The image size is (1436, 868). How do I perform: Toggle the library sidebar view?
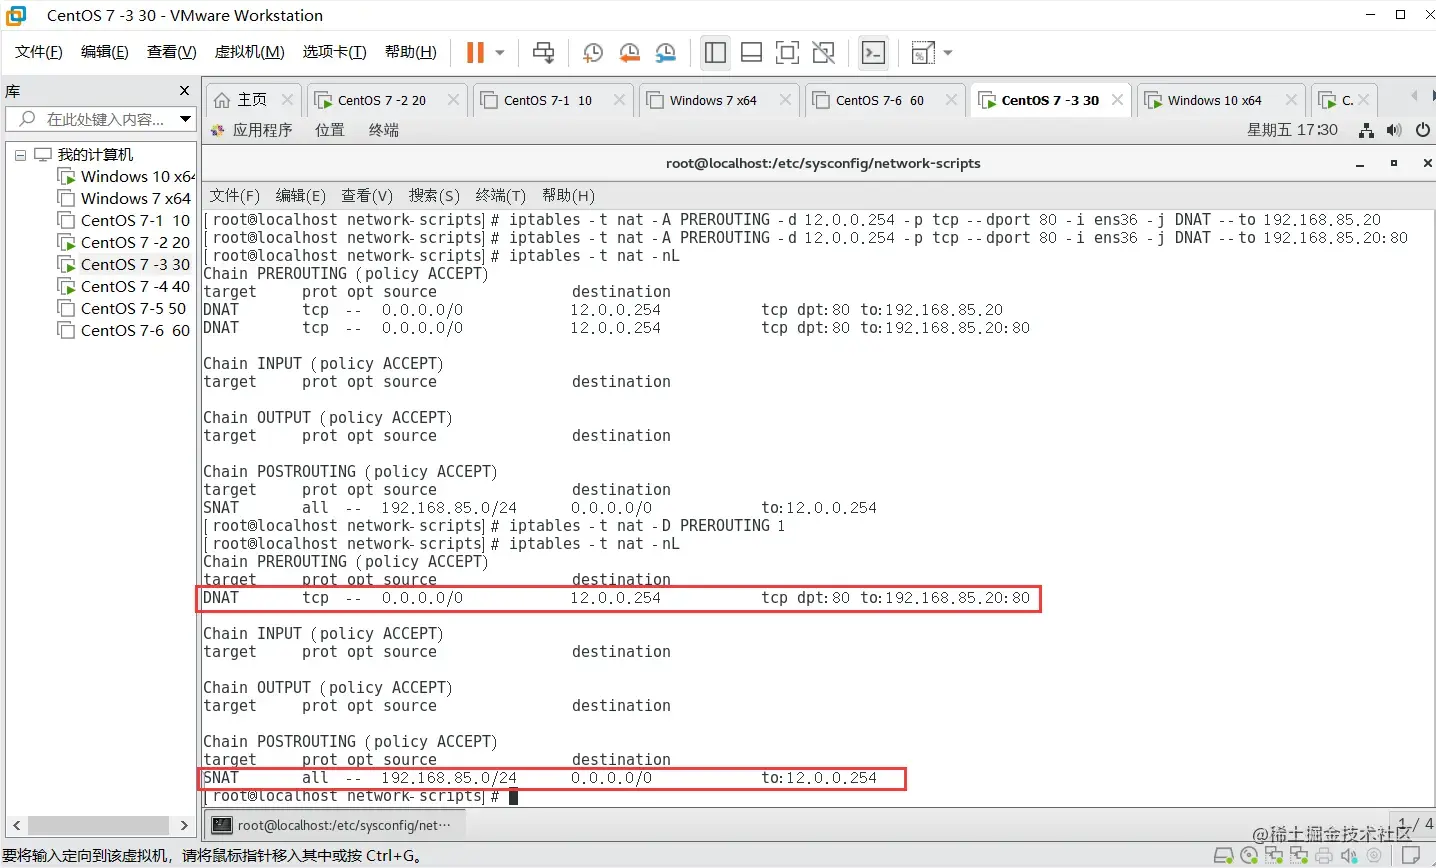[x=715, y=53]
